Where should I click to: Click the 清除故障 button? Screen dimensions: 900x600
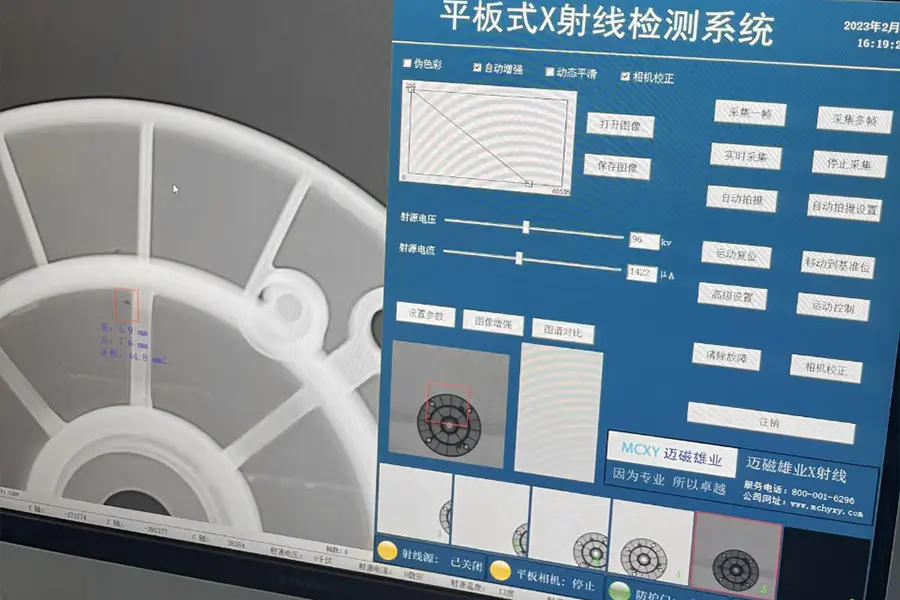click(x=726, y=355)
